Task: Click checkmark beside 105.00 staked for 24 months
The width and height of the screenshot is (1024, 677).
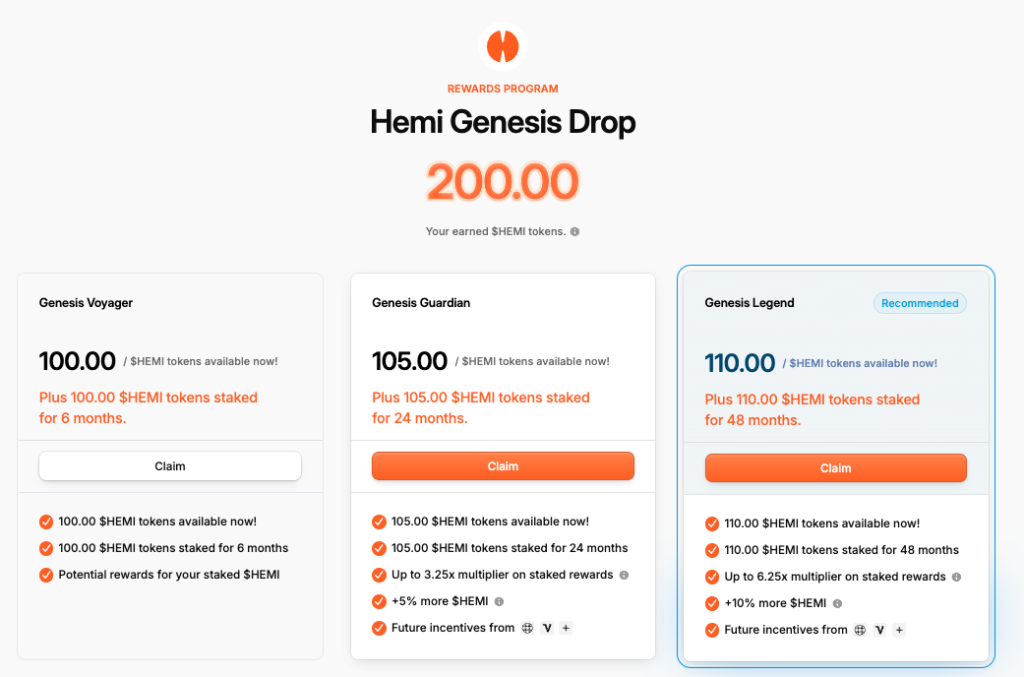Action: click(x=379, y=548)
